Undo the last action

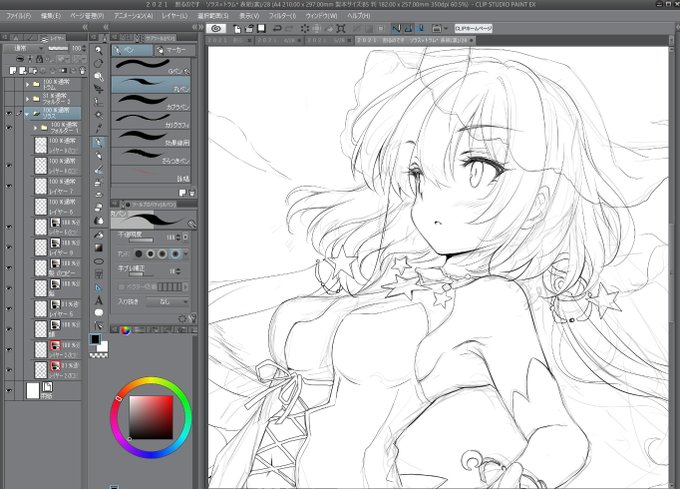click(x=276, y=29)
